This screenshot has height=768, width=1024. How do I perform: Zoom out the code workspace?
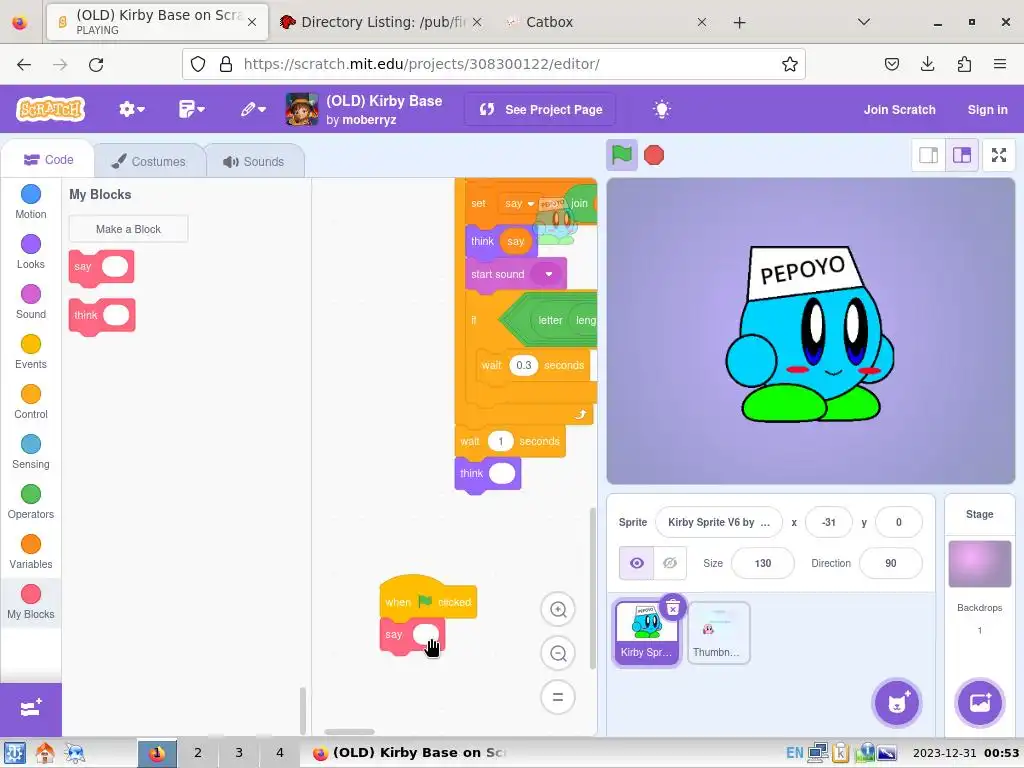click(558, 653)
